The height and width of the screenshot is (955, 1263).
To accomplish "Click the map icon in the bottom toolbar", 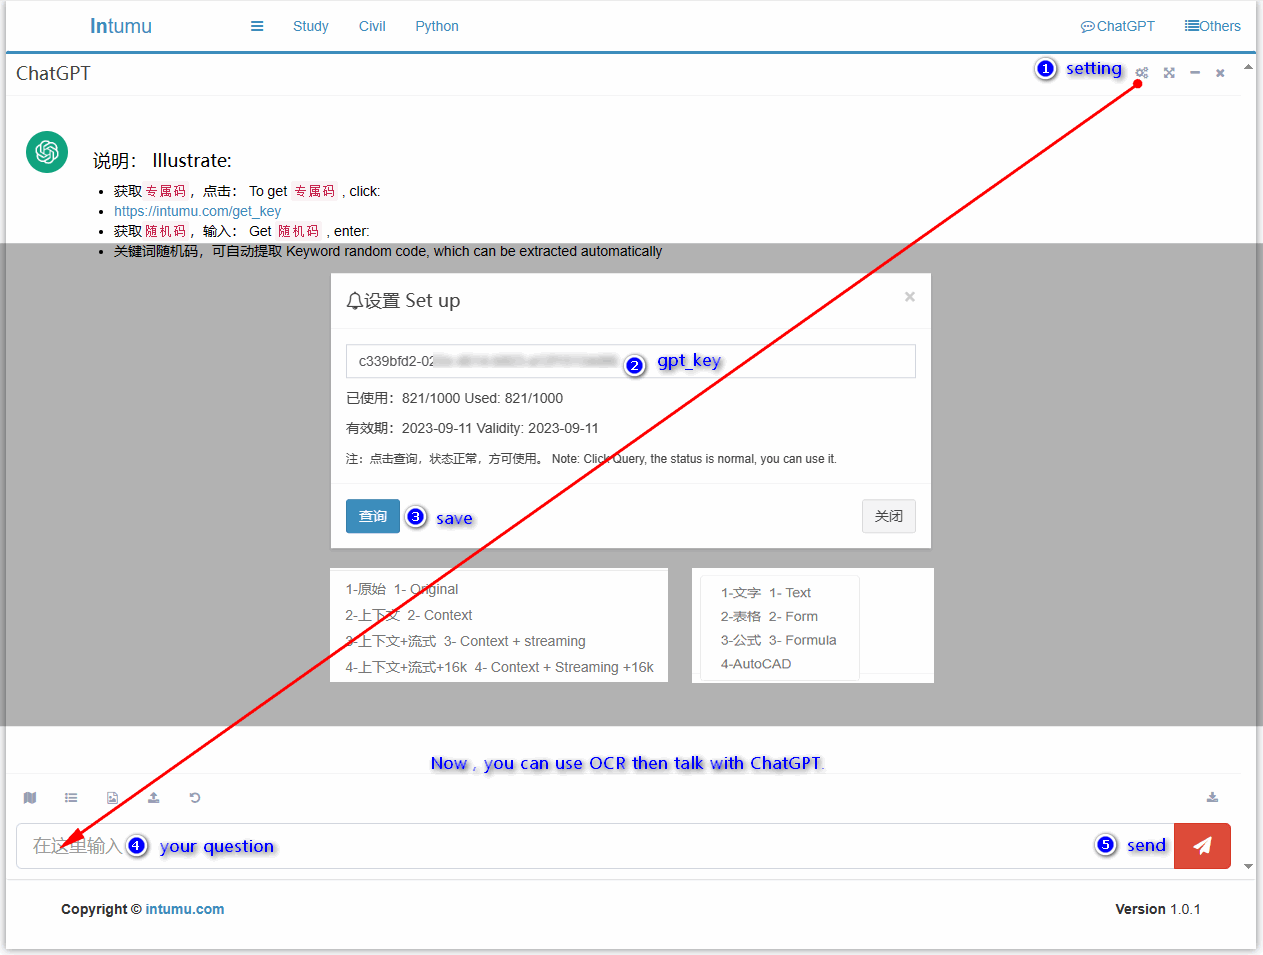I will click(x=30, y=798).
